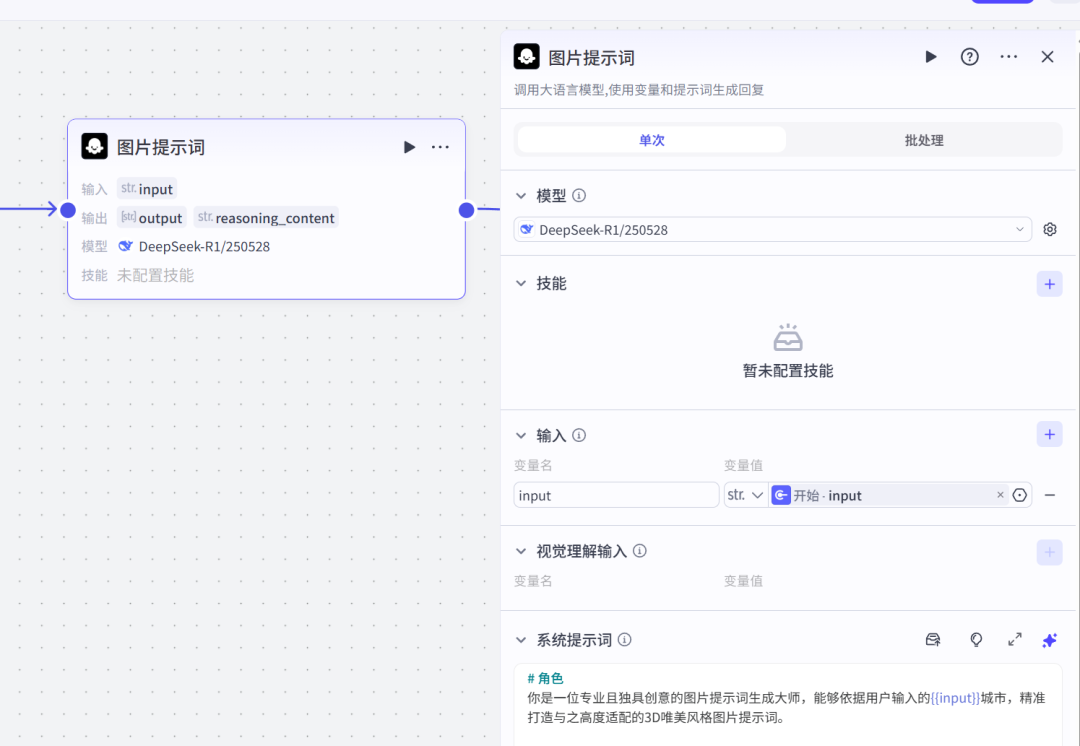This screenshot has height=746, width=1080.
Task: Open the panel header more options menu
Action: (1008, 56)
